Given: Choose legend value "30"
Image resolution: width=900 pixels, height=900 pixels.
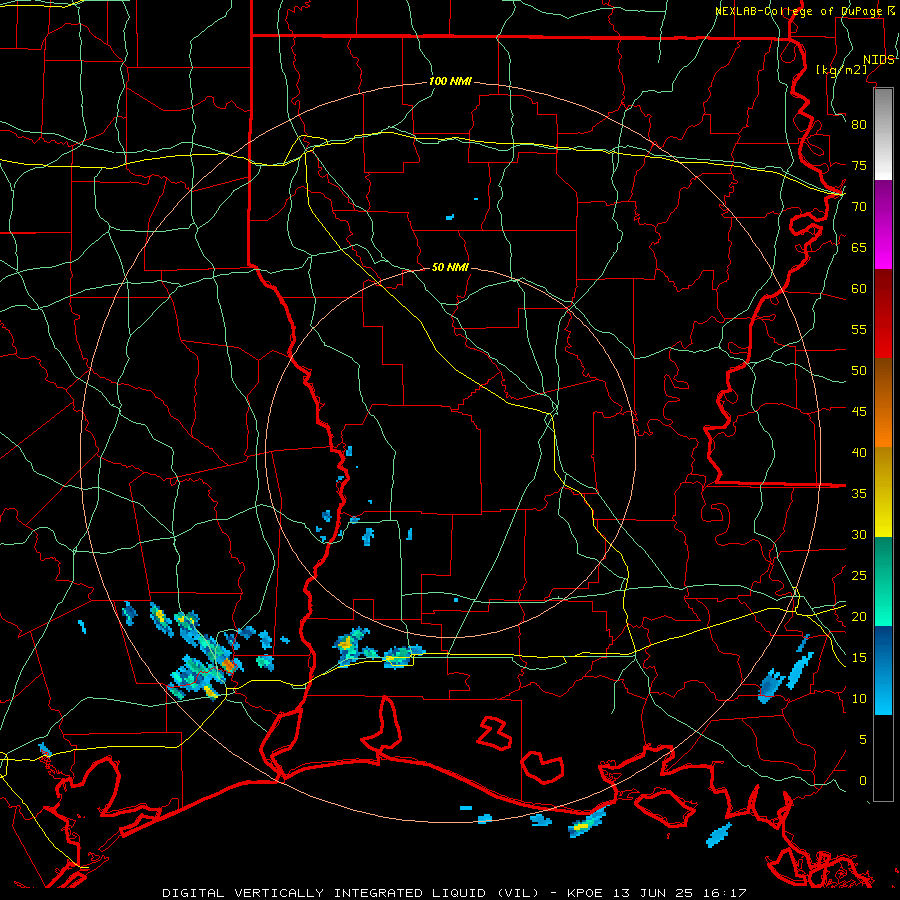Looking at the screenshot, I should click(x=859, y=534).
